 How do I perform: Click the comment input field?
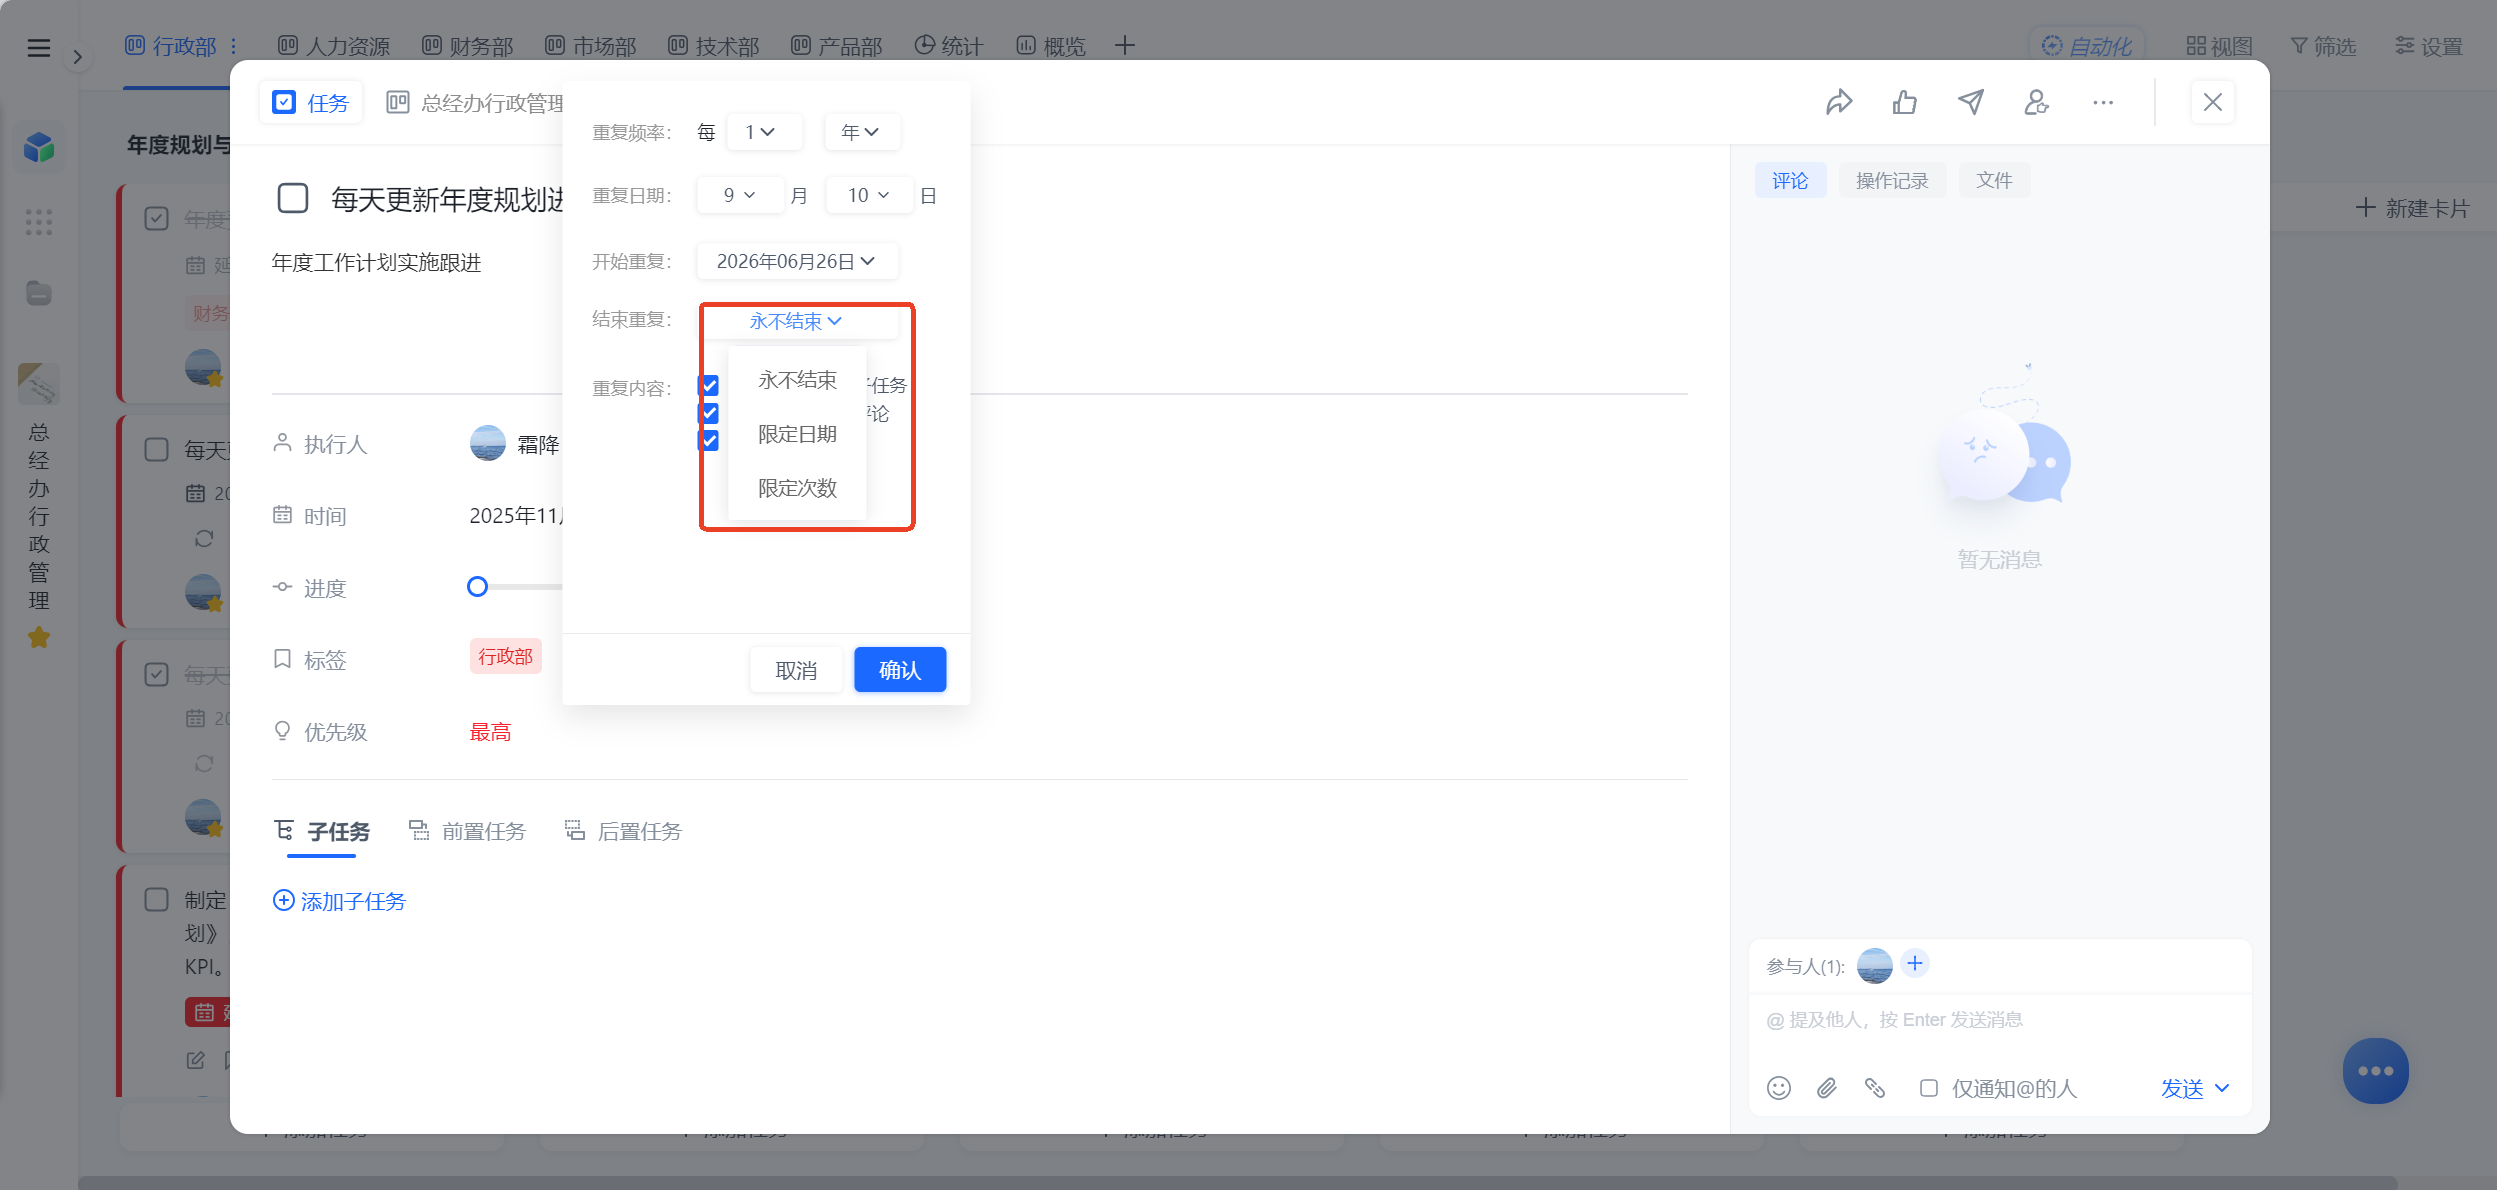point(2000,1020)
